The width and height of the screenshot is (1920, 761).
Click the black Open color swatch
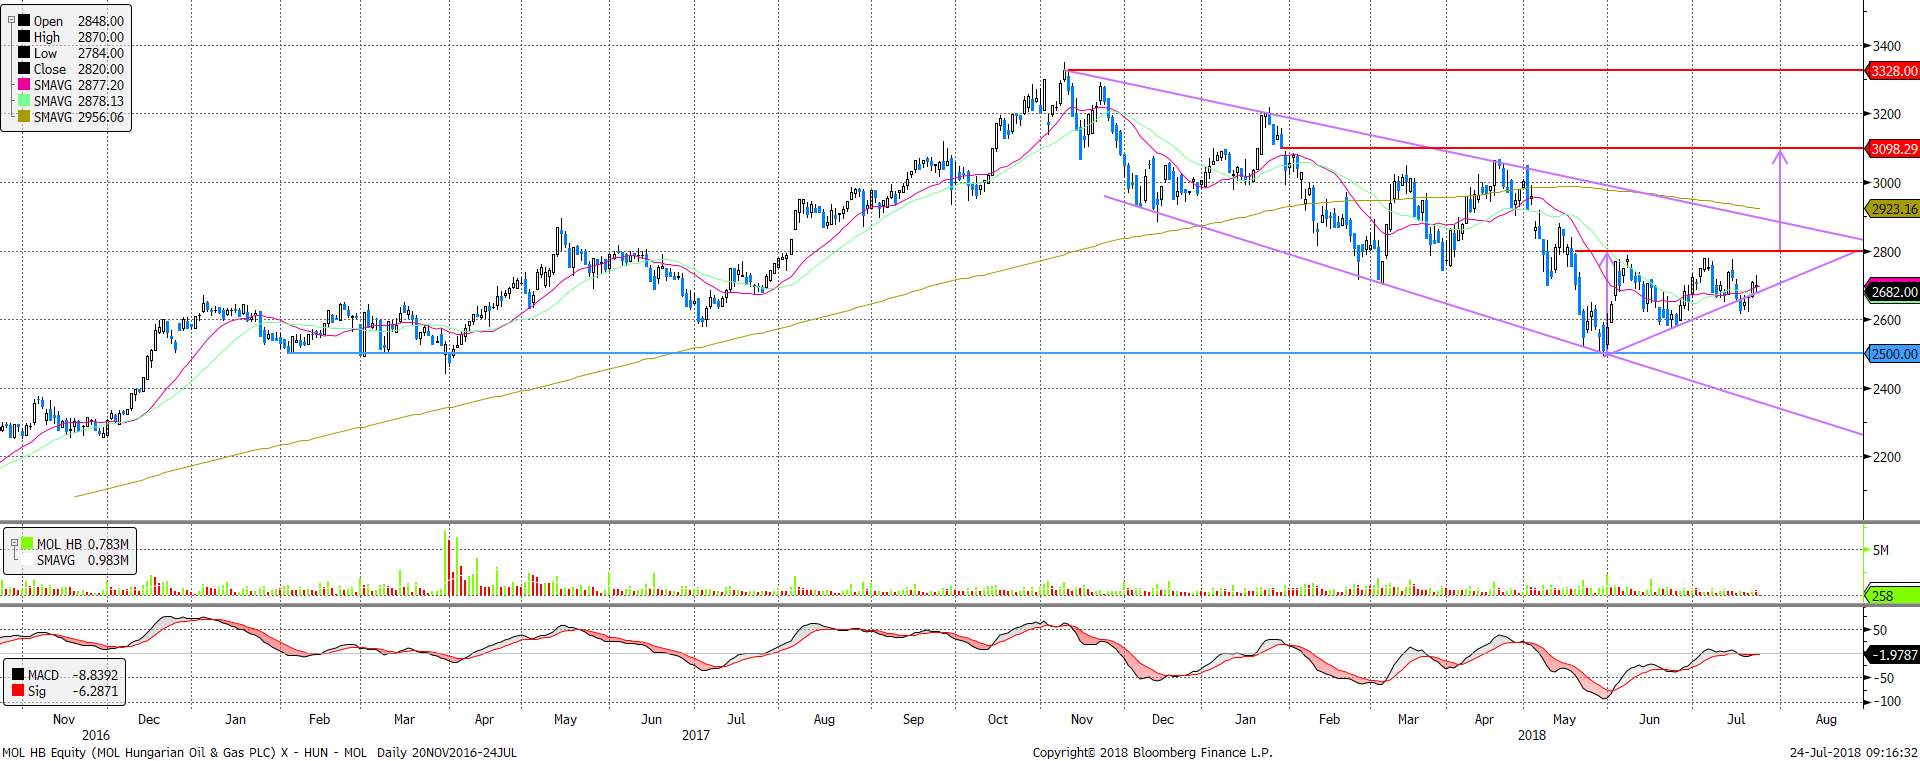click(x=24, y=20)
